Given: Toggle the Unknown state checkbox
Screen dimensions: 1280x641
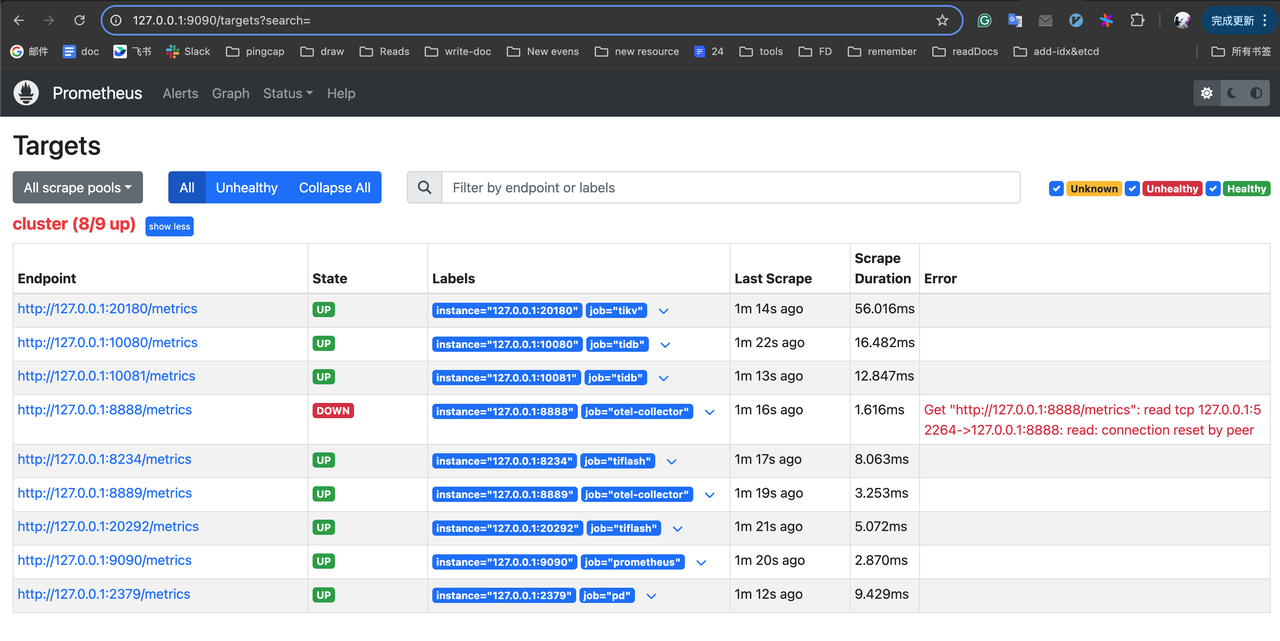Looking at the screenshot, I should click(1056, 188).
